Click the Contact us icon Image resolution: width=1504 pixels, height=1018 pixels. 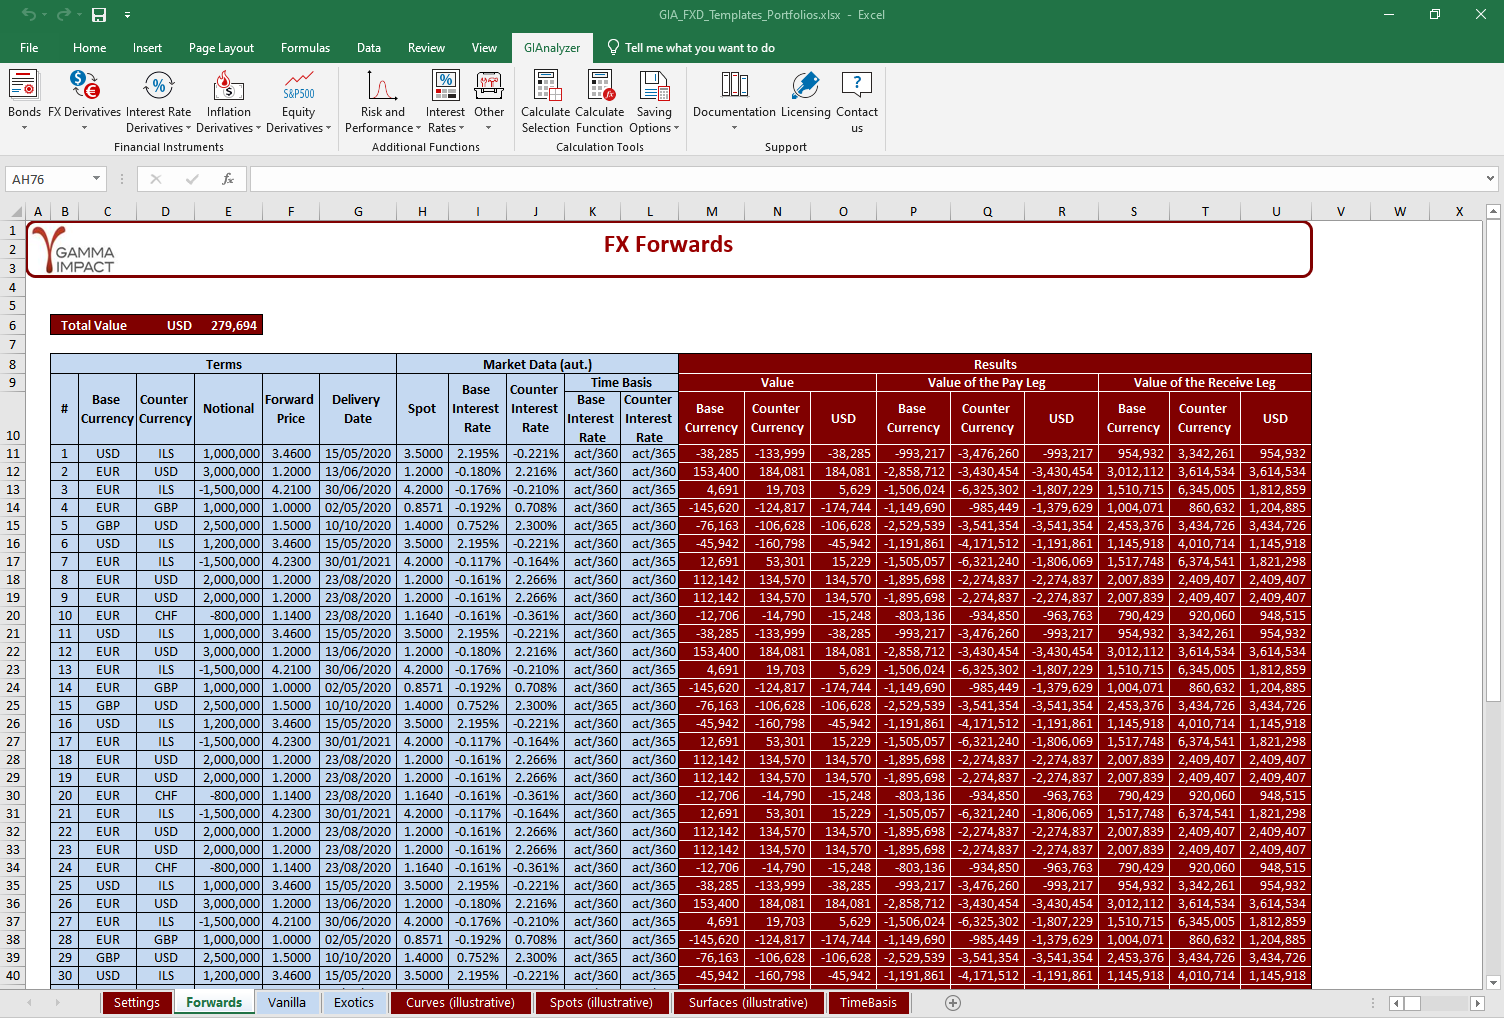coord(857,86)
